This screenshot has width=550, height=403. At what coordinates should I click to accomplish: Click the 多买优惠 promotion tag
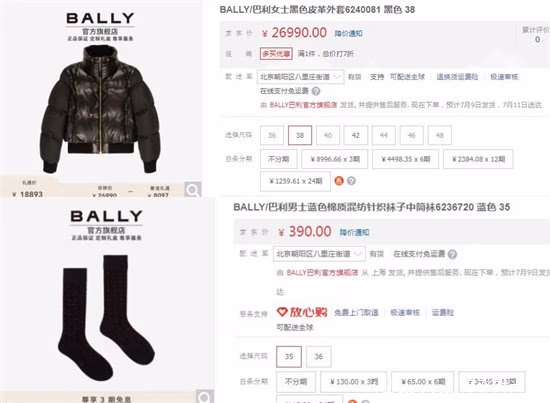276,54
